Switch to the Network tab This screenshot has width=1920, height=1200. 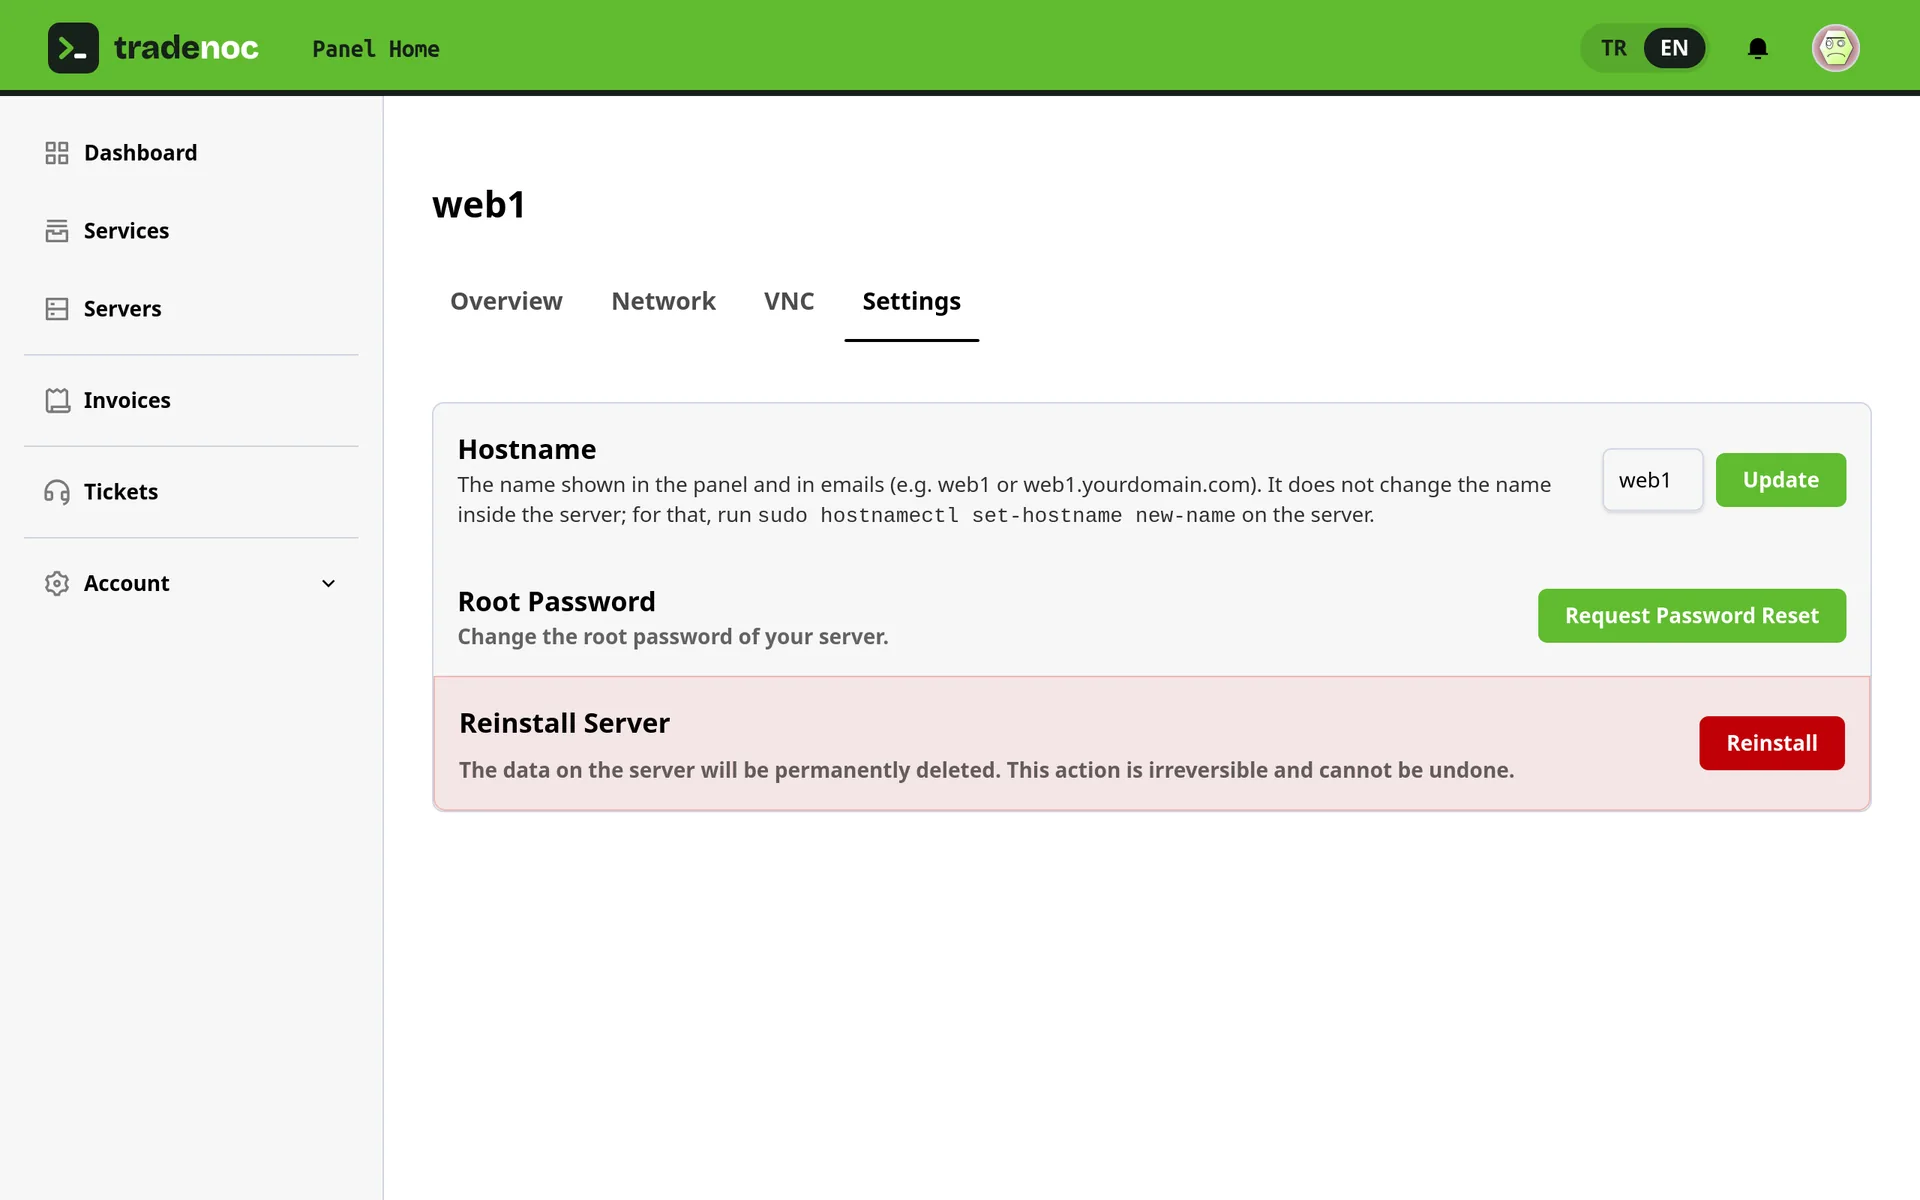[663, 301]
